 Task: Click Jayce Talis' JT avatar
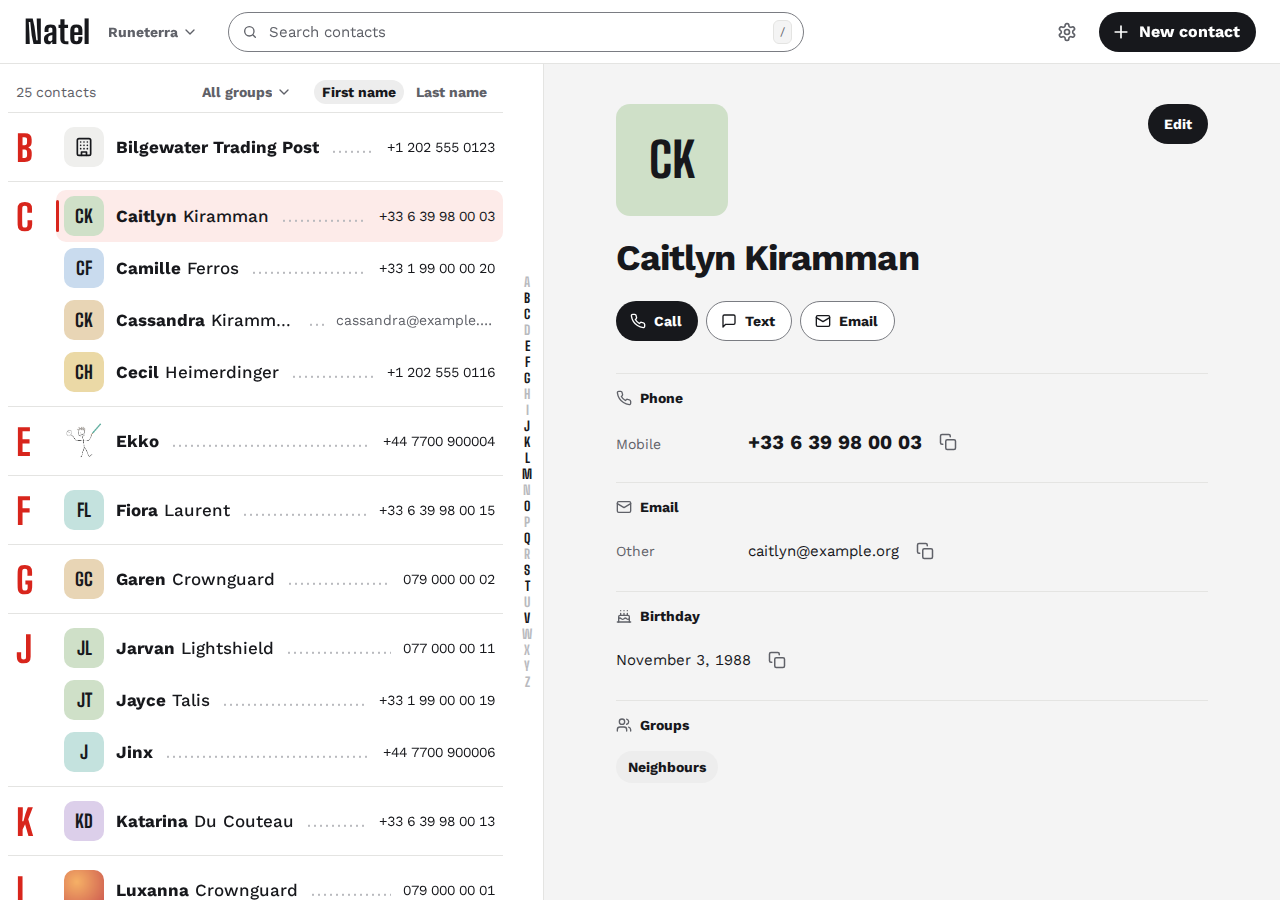84,700
